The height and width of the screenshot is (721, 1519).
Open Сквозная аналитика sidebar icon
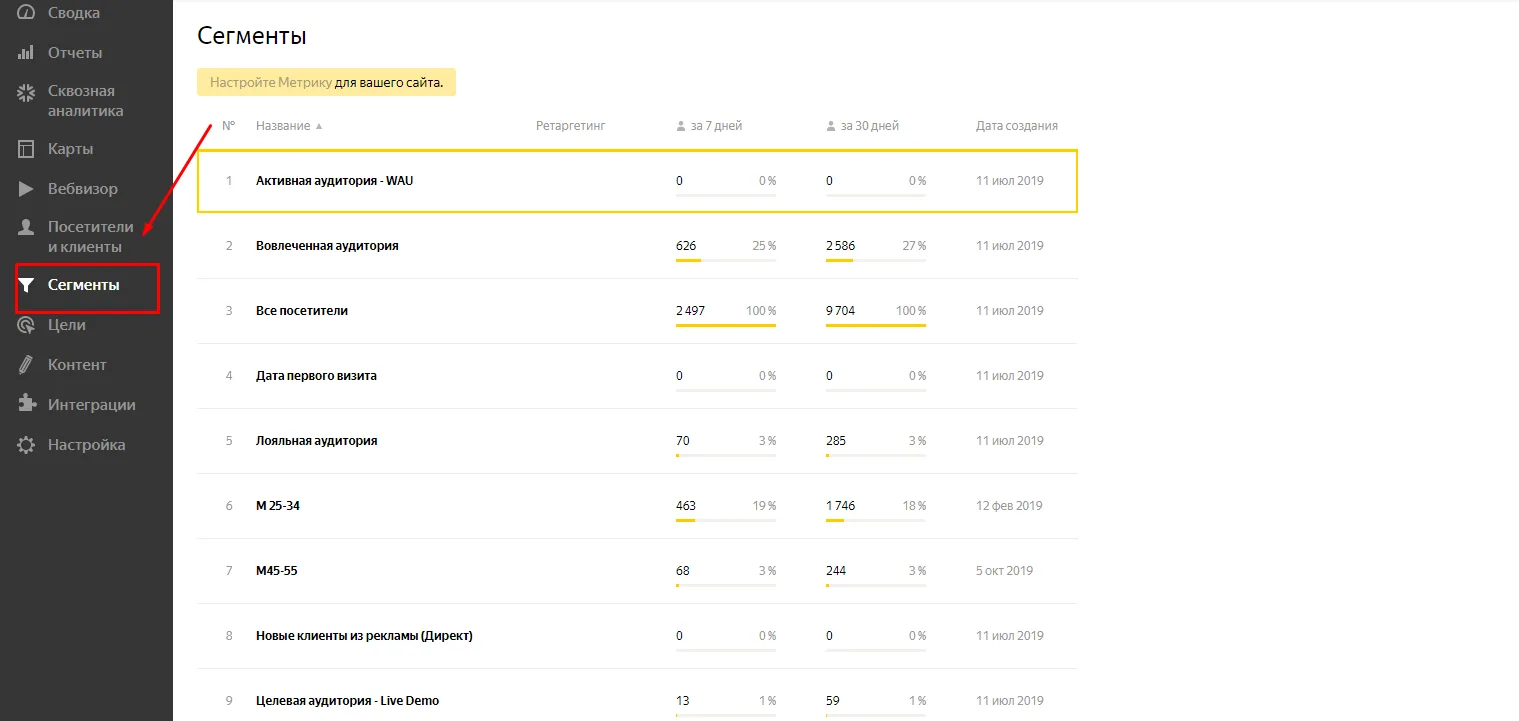[26, 92]
